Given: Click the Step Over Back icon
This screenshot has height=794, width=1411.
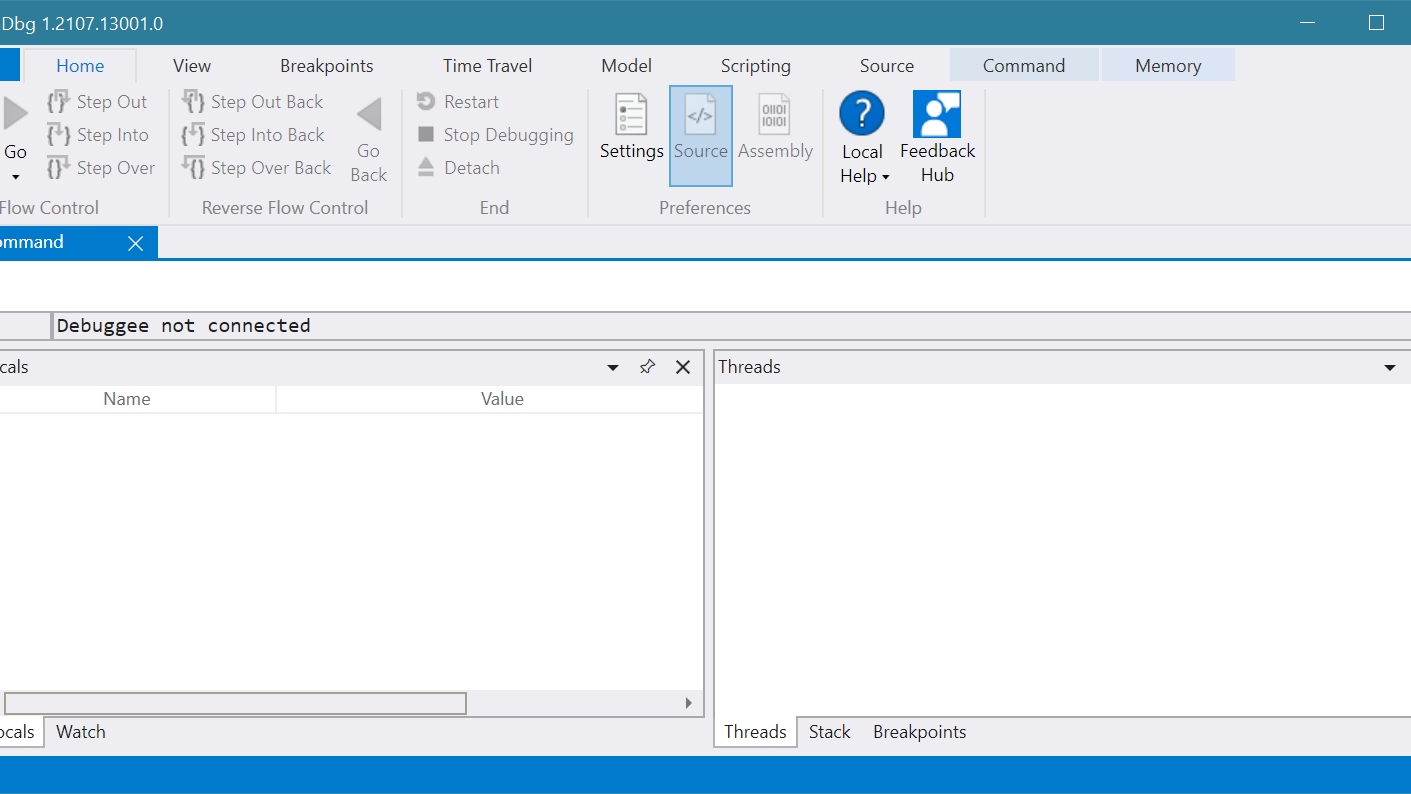Looking at the screenshot, I should 193,168.
